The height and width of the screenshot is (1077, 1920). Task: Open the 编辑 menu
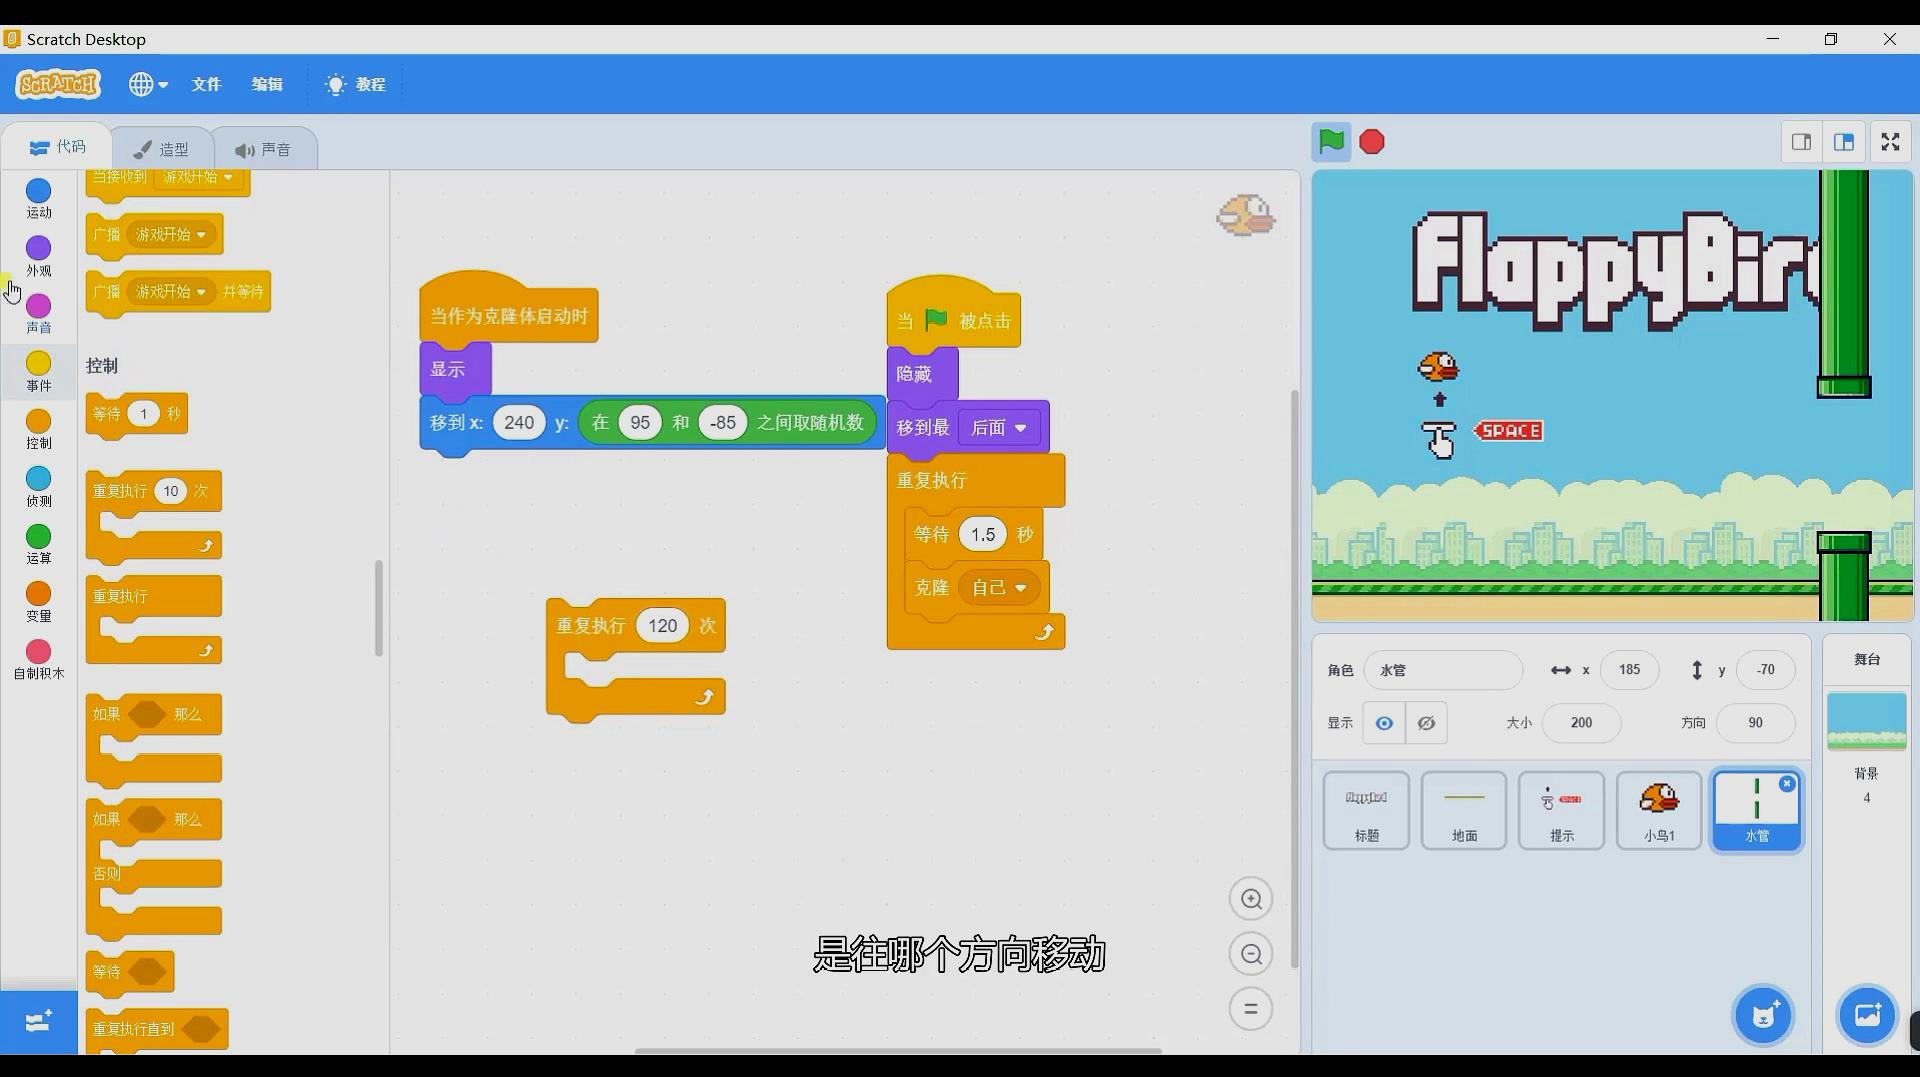click(267, 84)
